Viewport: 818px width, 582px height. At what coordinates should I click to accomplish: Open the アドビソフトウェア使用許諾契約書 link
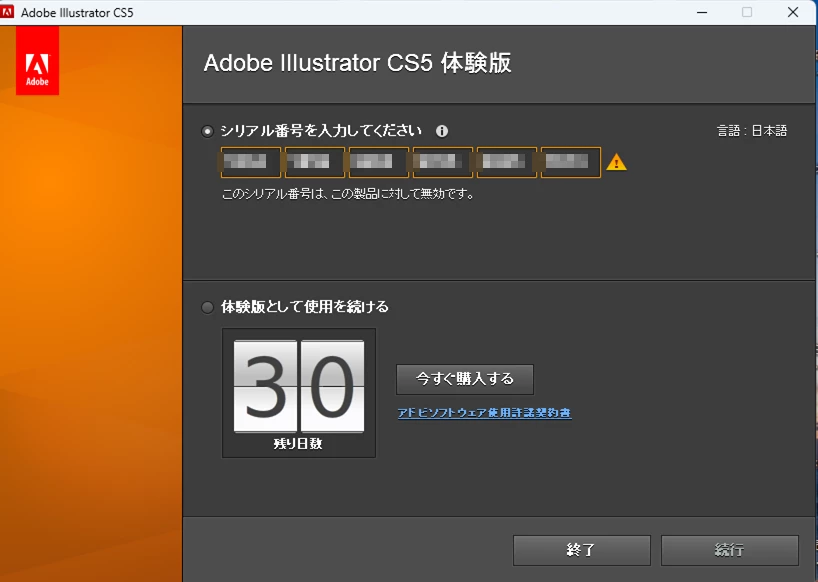pos(485,413)
